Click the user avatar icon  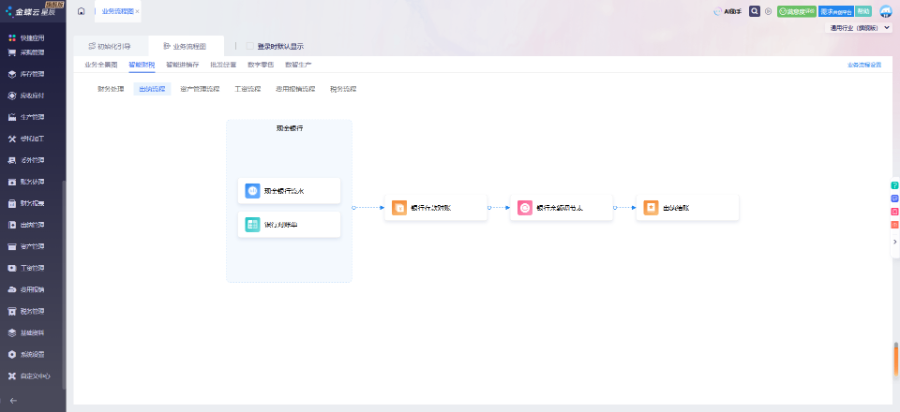click(885, 11)
